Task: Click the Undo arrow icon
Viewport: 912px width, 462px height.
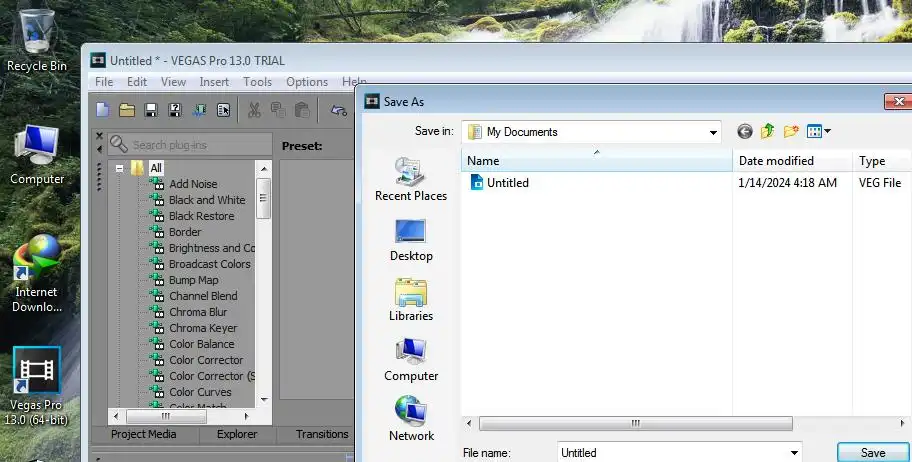Action: click(339, 110)
